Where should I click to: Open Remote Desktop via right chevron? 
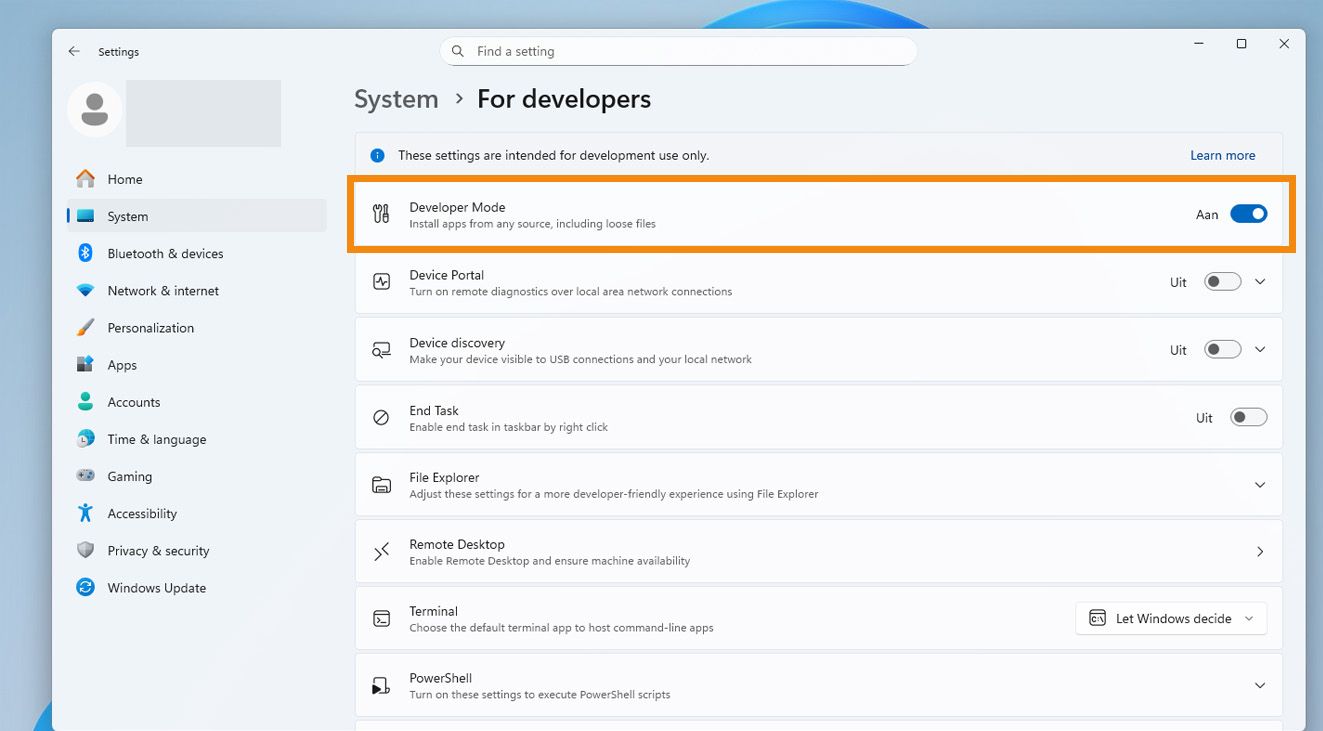click(1260, 552)
